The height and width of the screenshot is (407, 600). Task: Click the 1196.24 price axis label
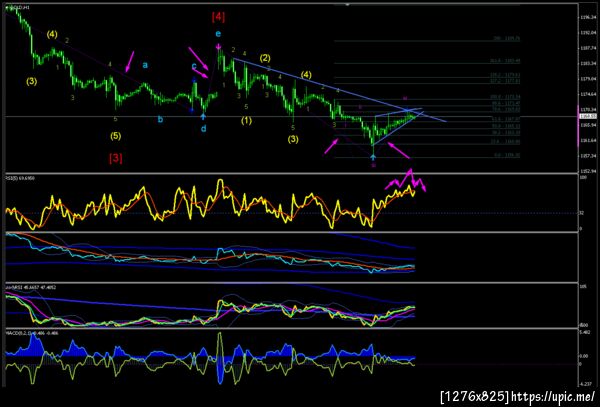click(587, 17)
